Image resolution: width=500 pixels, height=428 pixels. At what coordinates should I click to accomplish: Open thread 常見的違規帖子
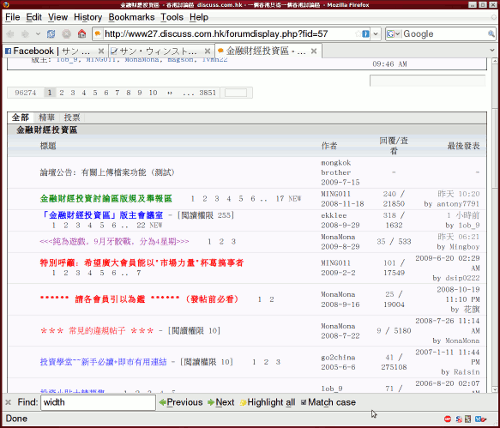pyautogui.click(x=97, y=331)
